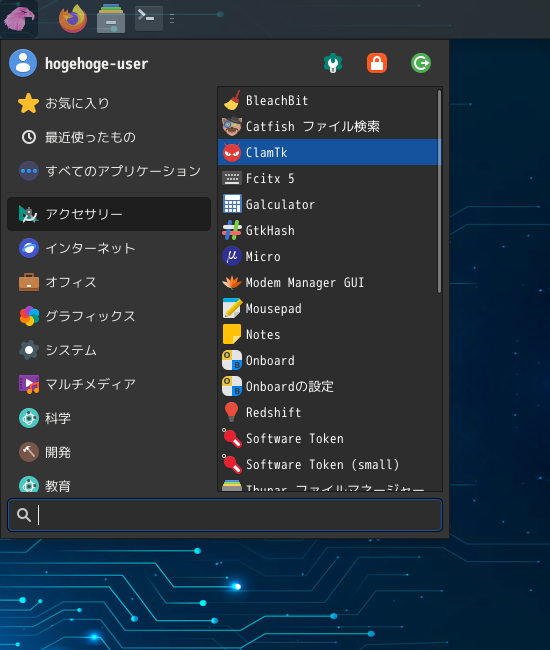The image size is (550, 650).
Task: Launch Catfish ファイル検索 entry
Action: (x=327, y=126)
